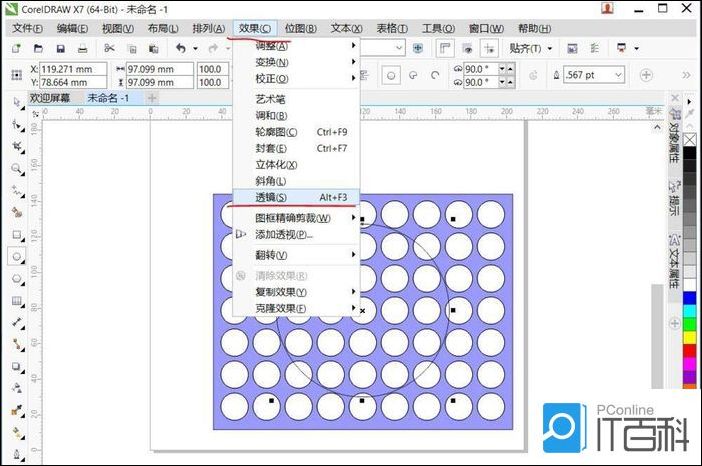Select the Rectangle tool in the toolbox
The height and width of the screenshot is (466, 702).
[17, 234]
